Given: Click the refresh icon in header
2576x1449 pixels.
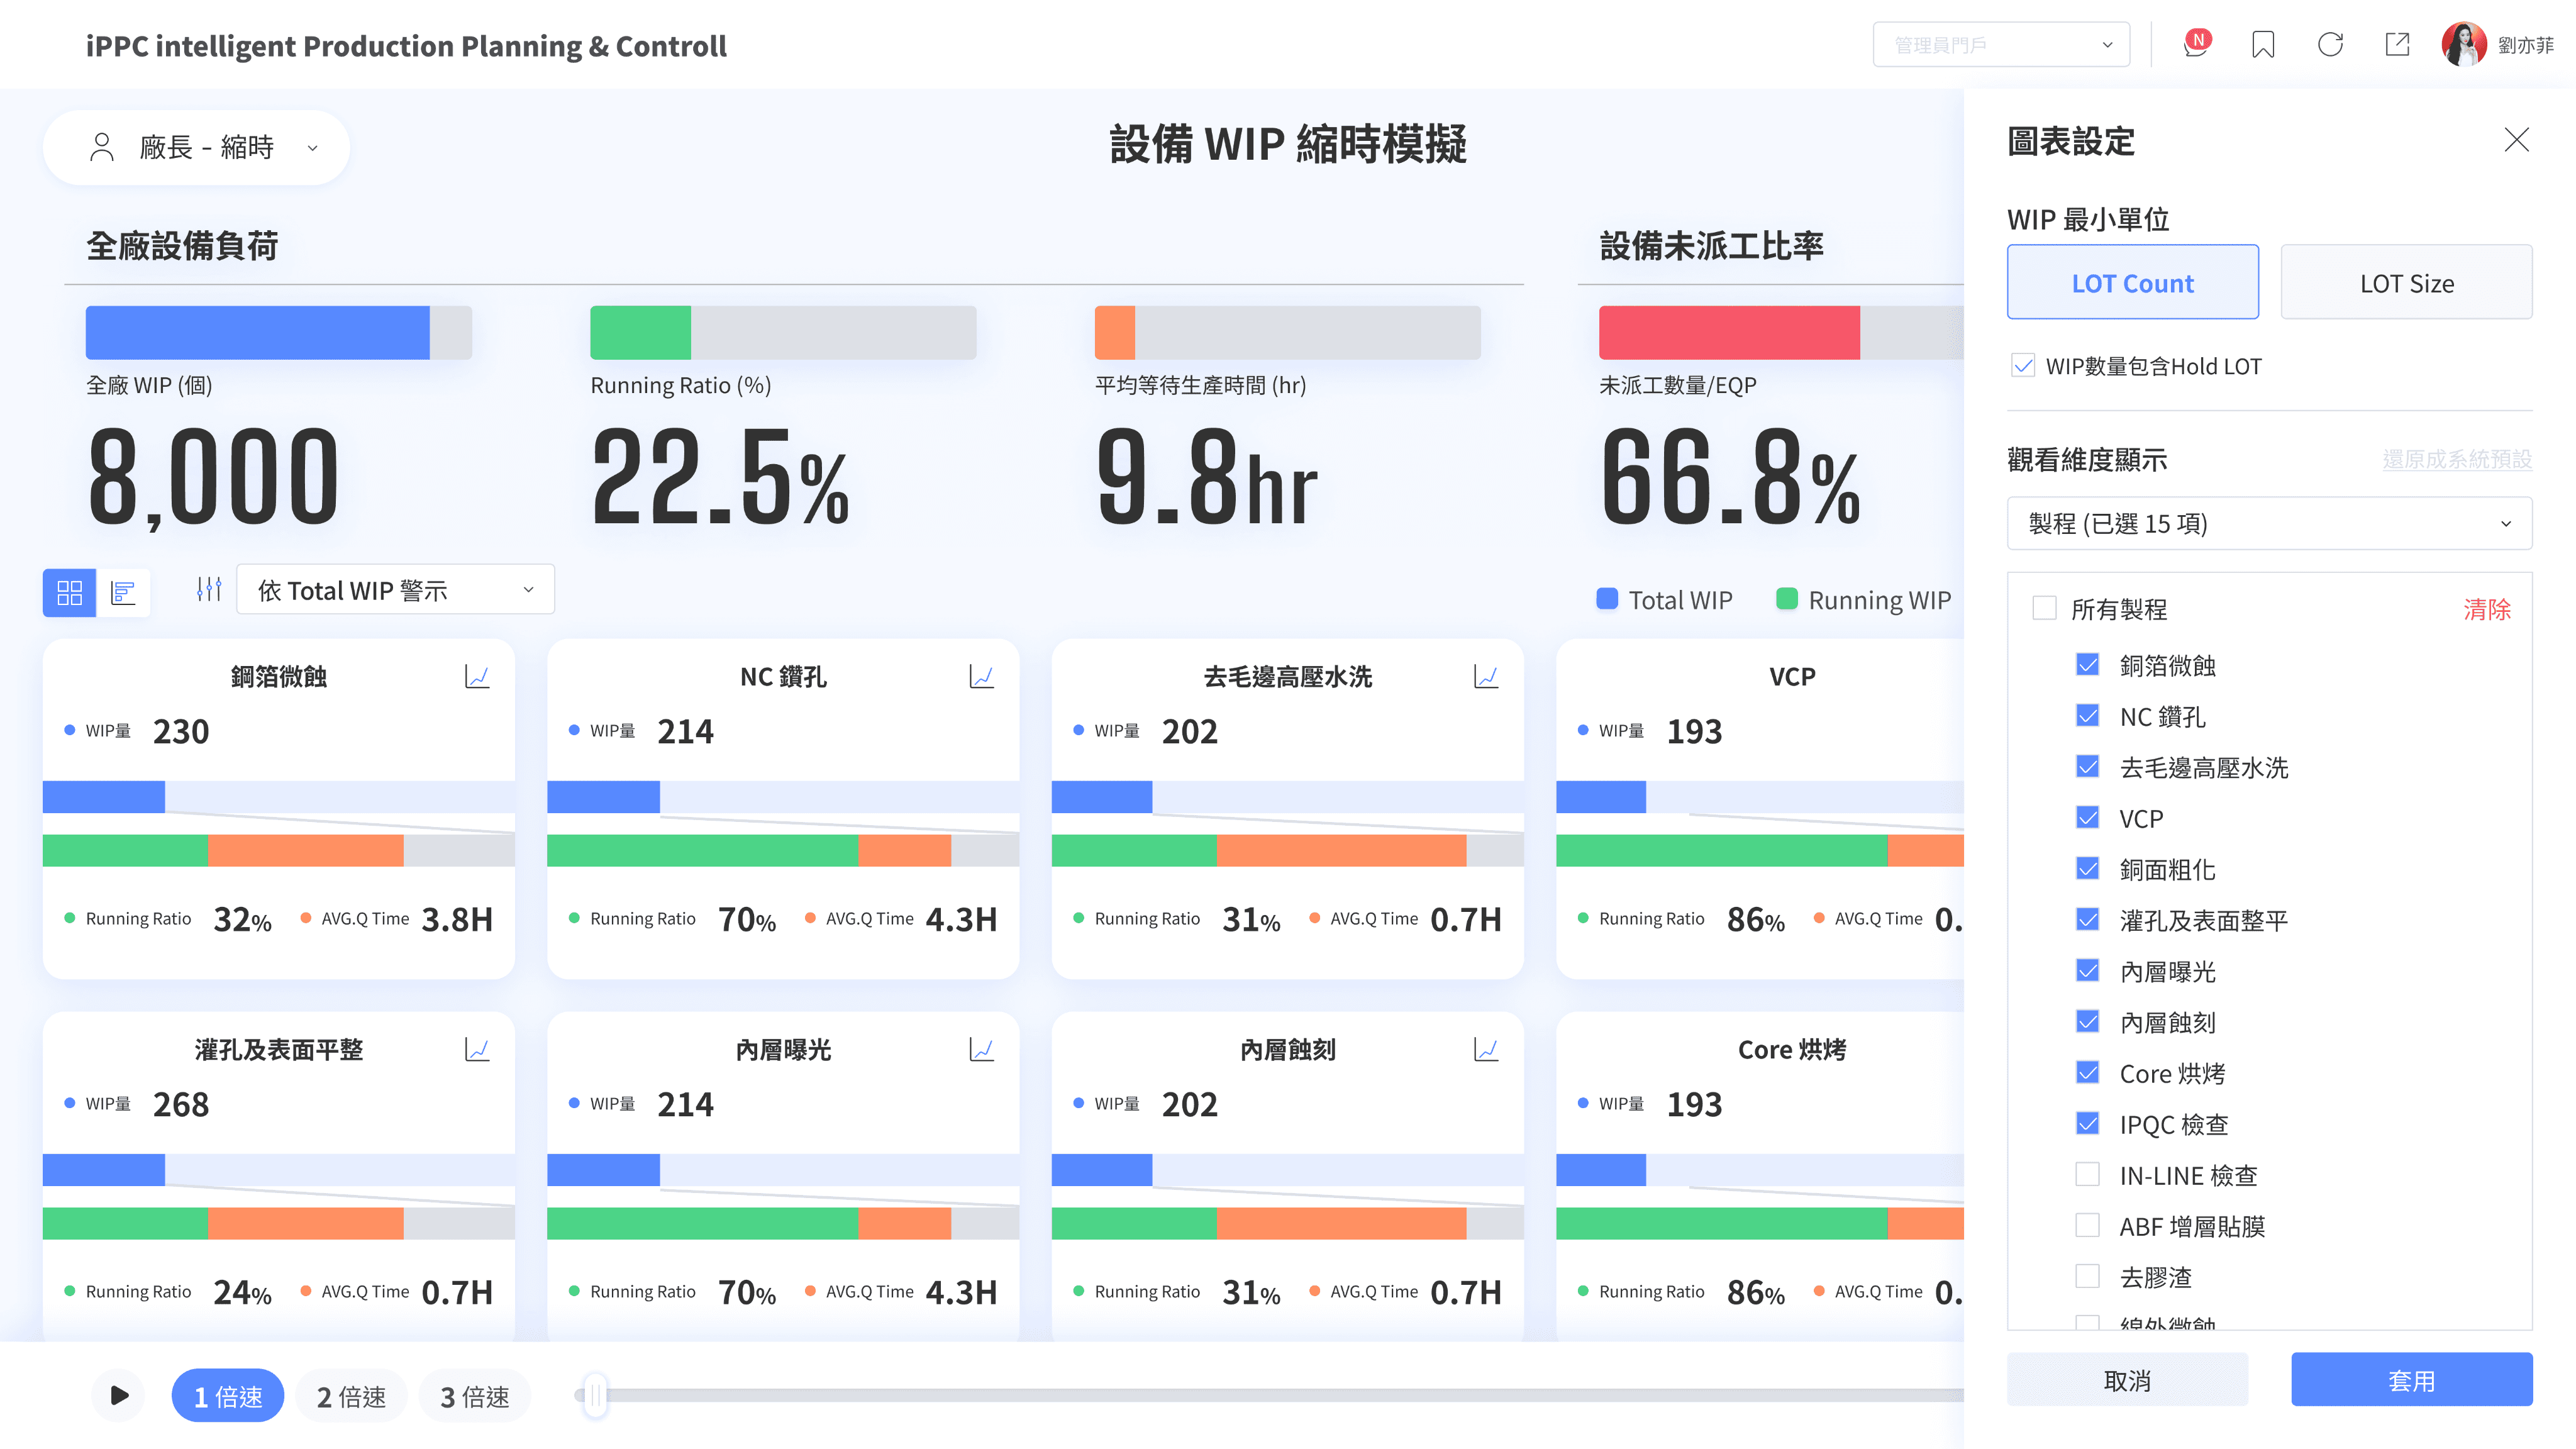Looking at the screenshot, I should 2330,45.
